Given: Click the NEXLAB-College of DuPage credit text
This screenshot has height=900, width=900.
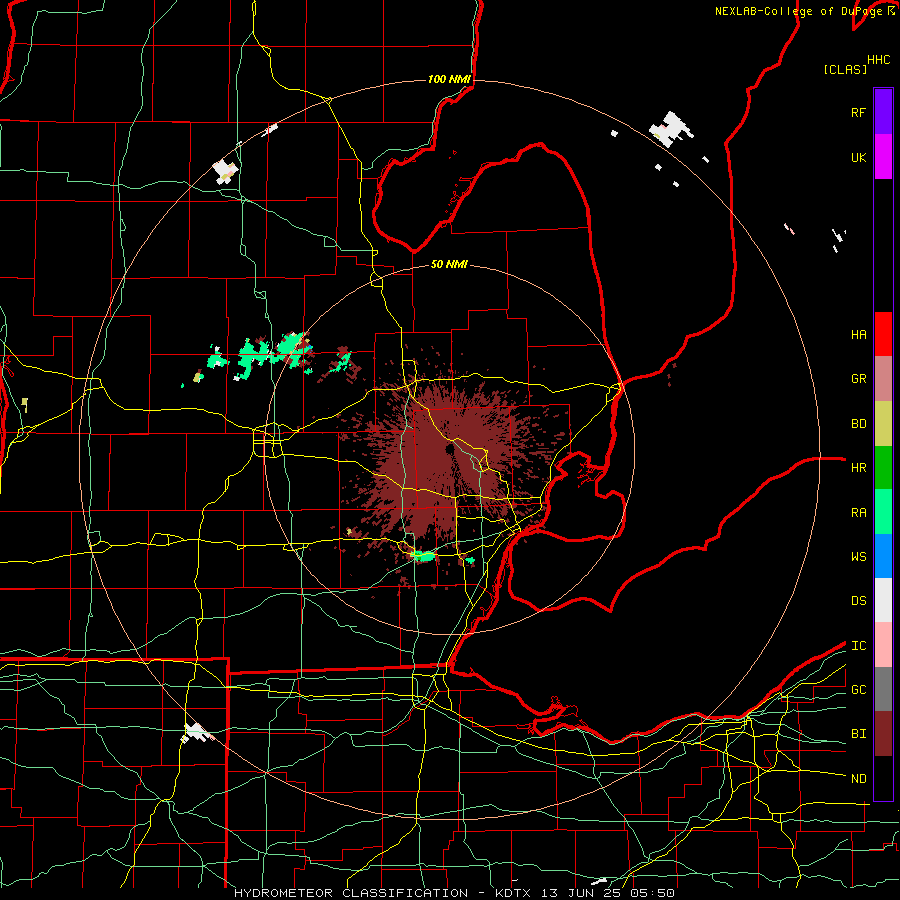Looking at the screenshot, I should (798, 11).
